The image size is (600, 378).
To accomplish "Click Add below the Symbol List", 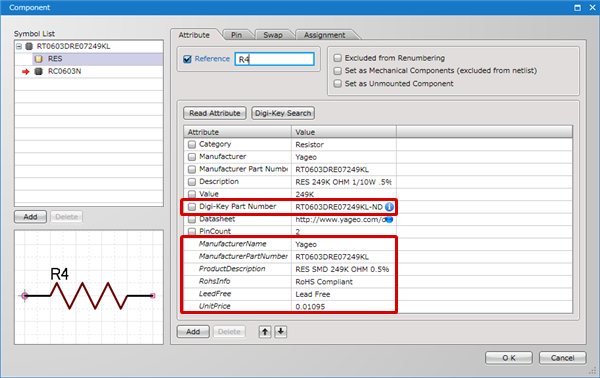I will pyautogui.click(x=30, y=217).
